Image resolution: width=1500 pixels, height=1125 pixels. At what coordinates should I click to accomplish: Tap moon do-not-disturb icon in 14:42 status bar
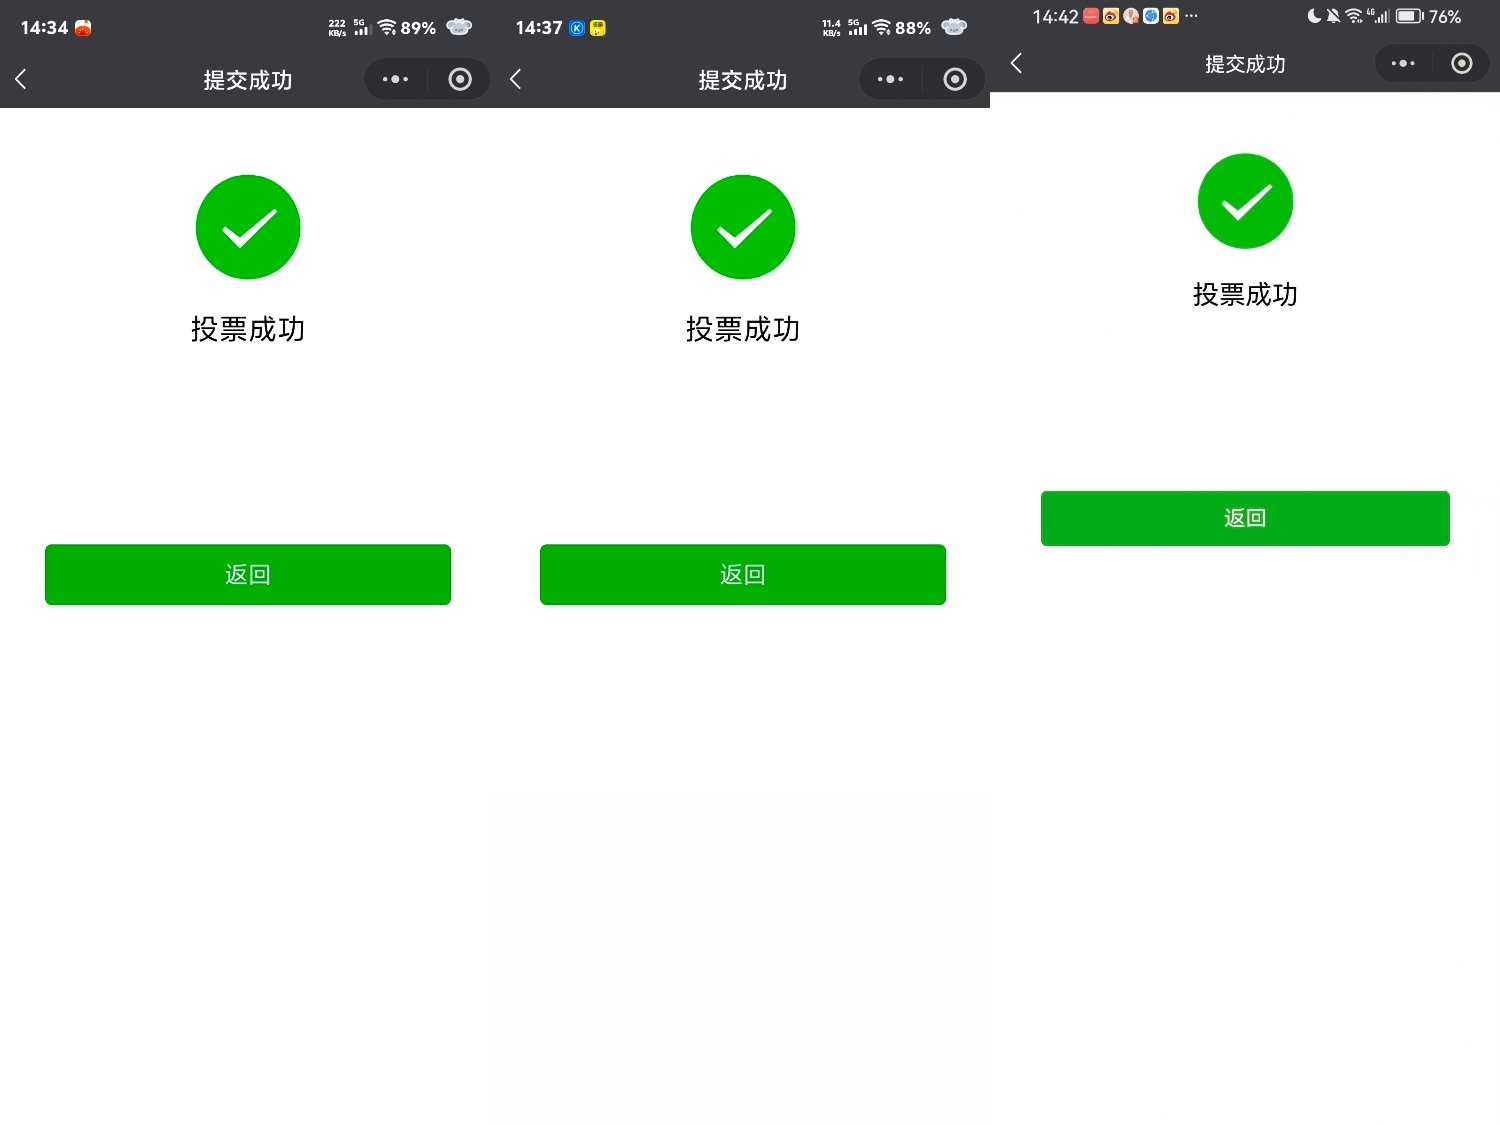[1314, 16]
